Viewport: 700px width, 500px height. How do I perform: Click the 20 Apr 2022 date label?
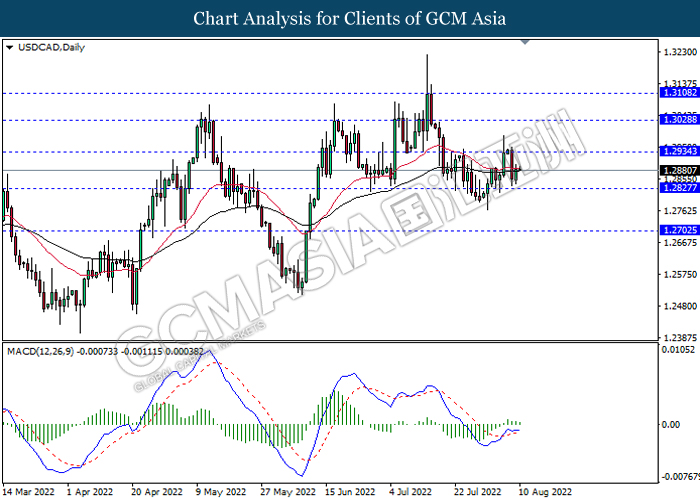pyautogui.click(x=157, y=492)
